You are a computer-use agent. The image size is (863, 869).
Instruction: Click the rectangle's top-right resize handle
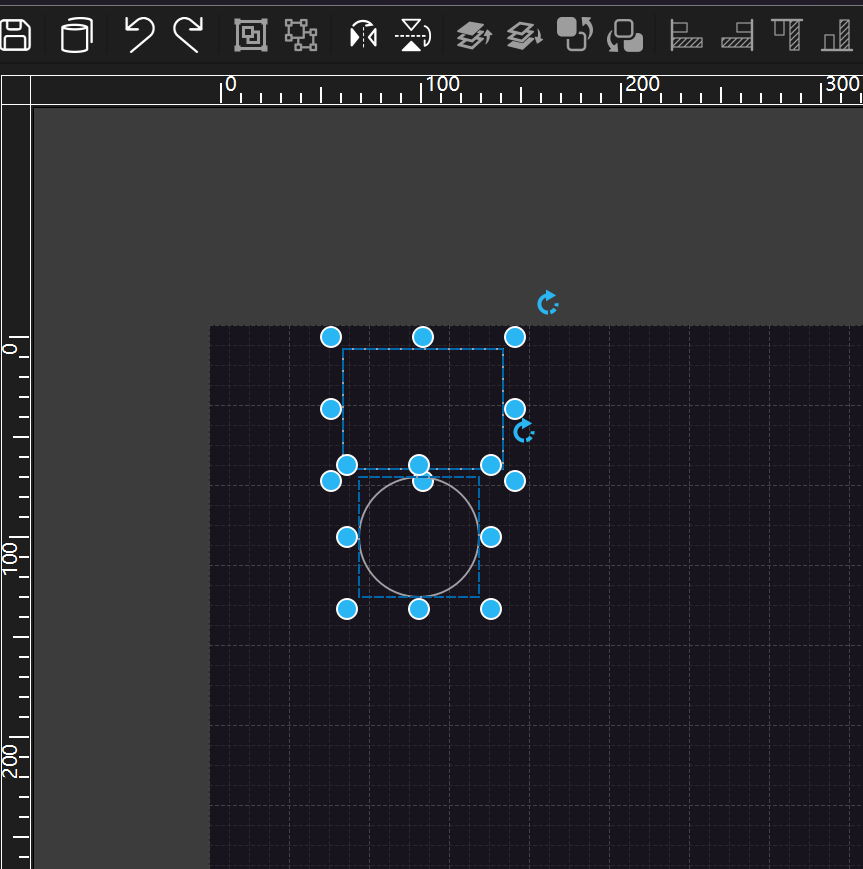coord(515,337)
